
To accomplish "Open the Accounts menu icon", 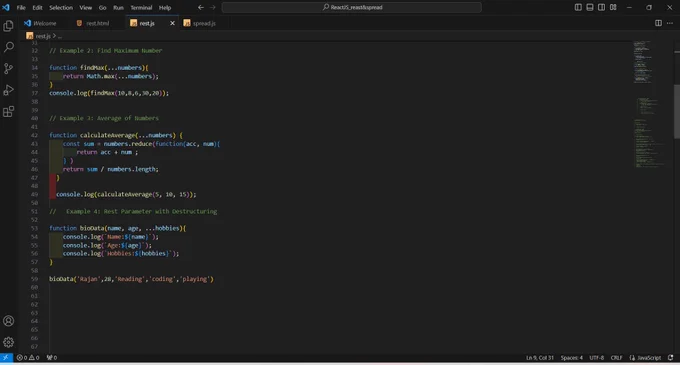I will pyautogui.click(x=8, y=321).
